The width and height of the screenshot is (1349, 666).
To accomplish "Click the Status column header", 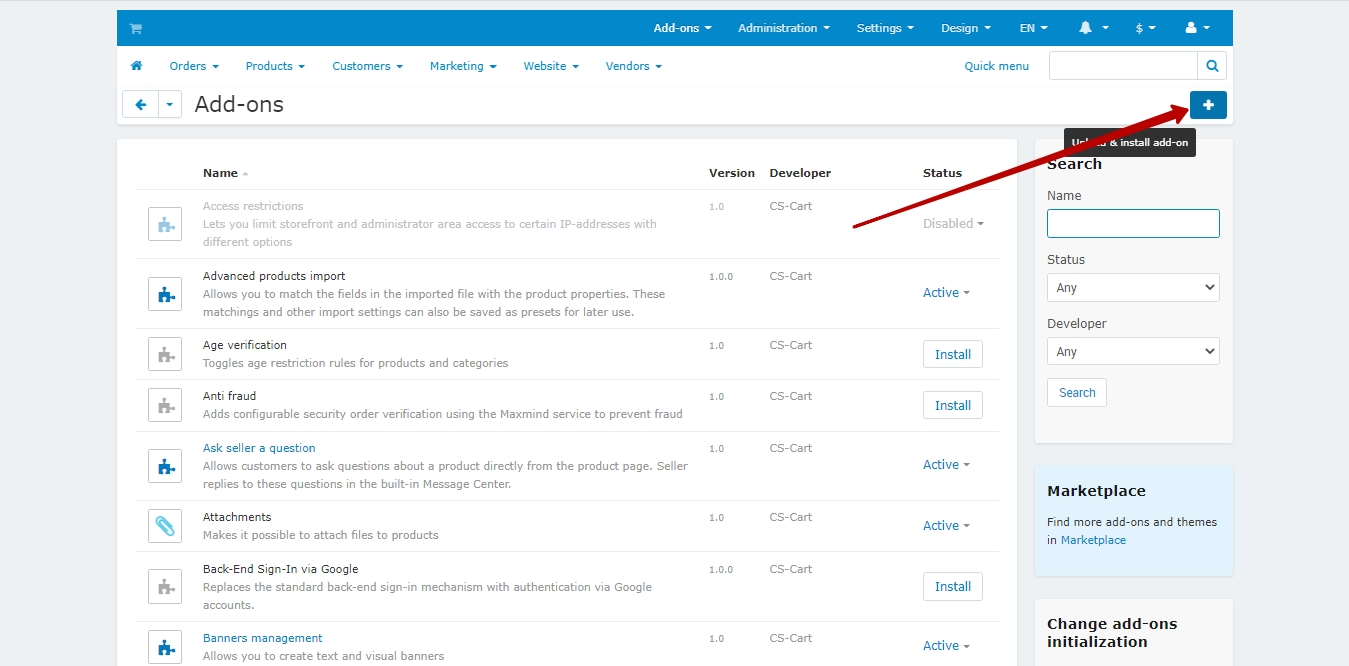I will click(x=942, y=173).
